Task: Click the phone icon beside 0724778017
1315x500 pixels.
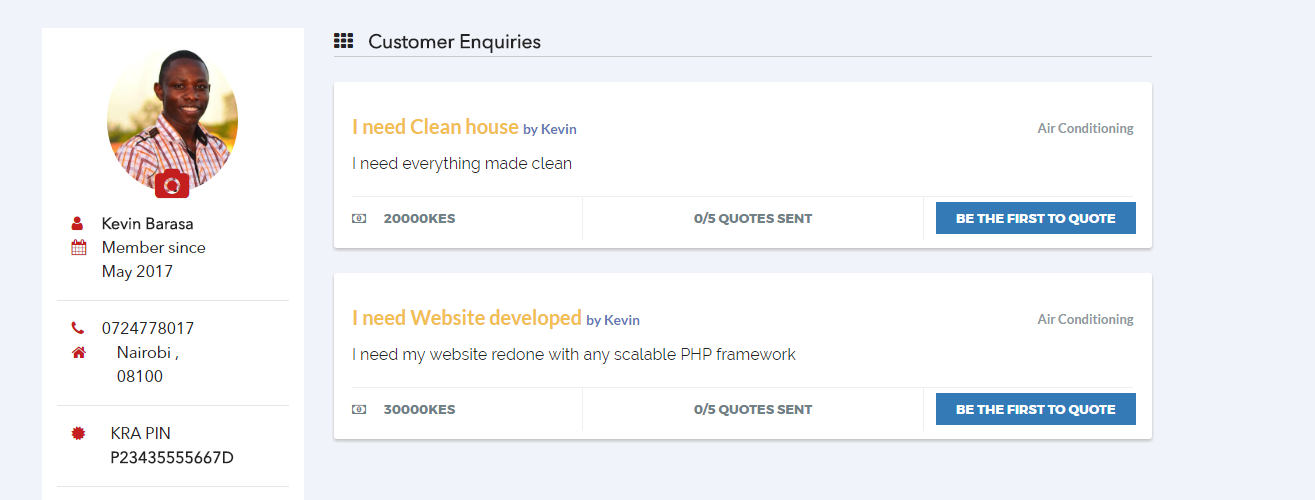Action: click(x=78, y=328)
